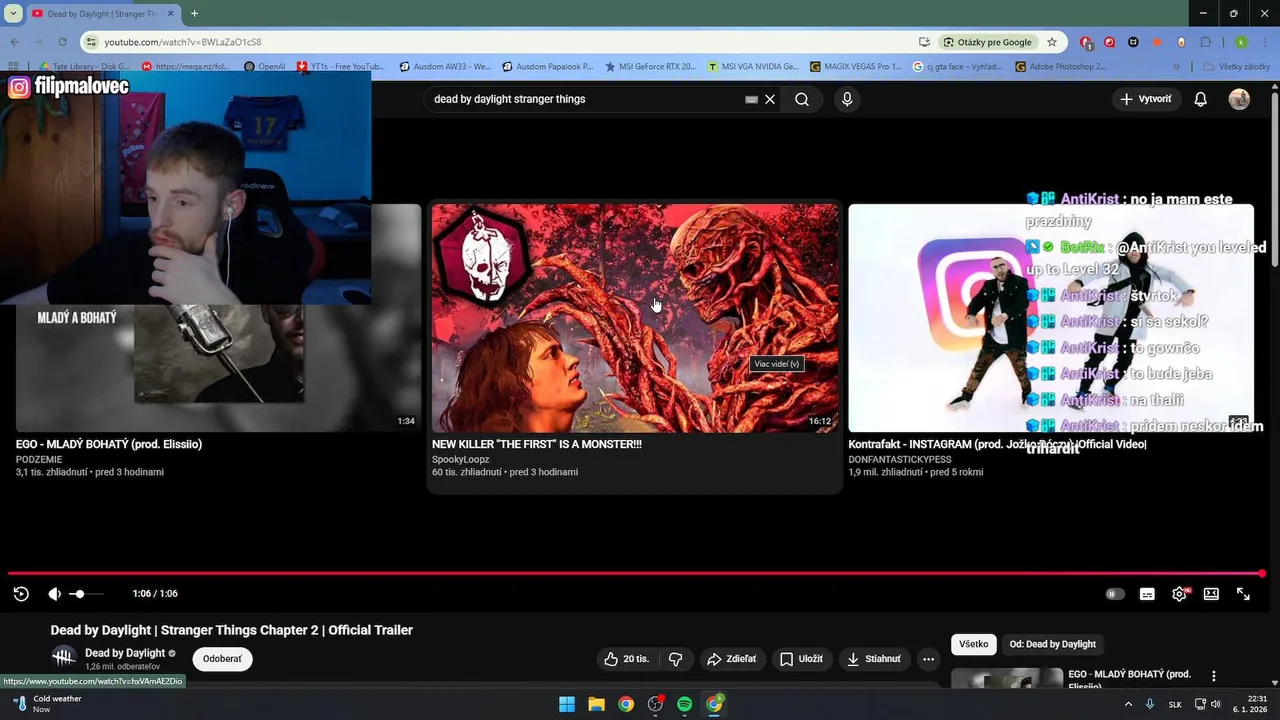The image size is (1280, 720).
Task: Enter fullscreen mode
Action: coord(1243,594)
